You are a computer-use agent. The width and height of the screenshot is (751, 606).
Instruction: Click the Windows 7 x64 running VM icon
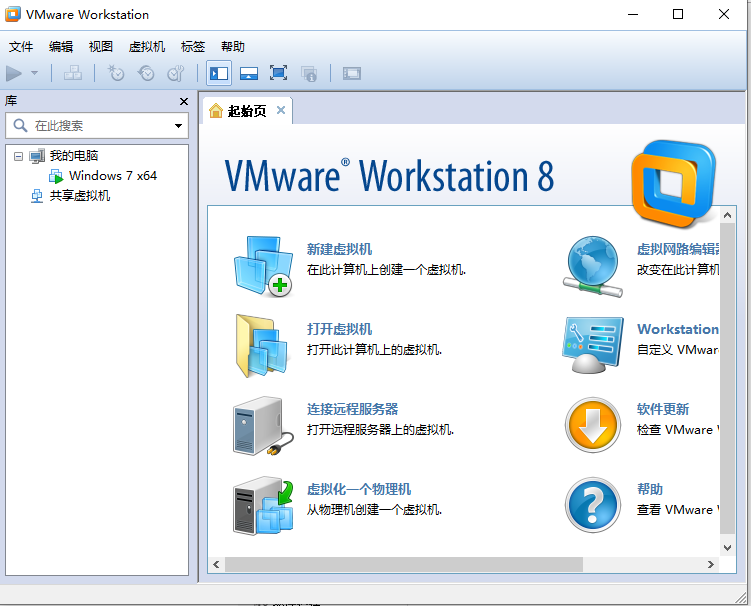56,176
